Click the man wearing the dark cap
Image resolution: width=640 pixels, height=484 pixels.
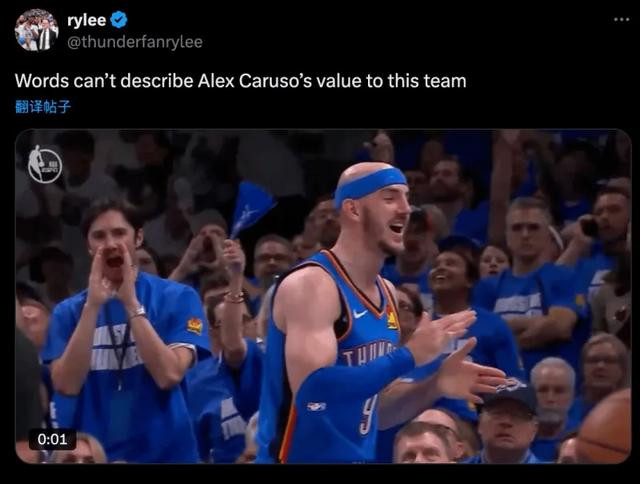click(x=507, y=420)
